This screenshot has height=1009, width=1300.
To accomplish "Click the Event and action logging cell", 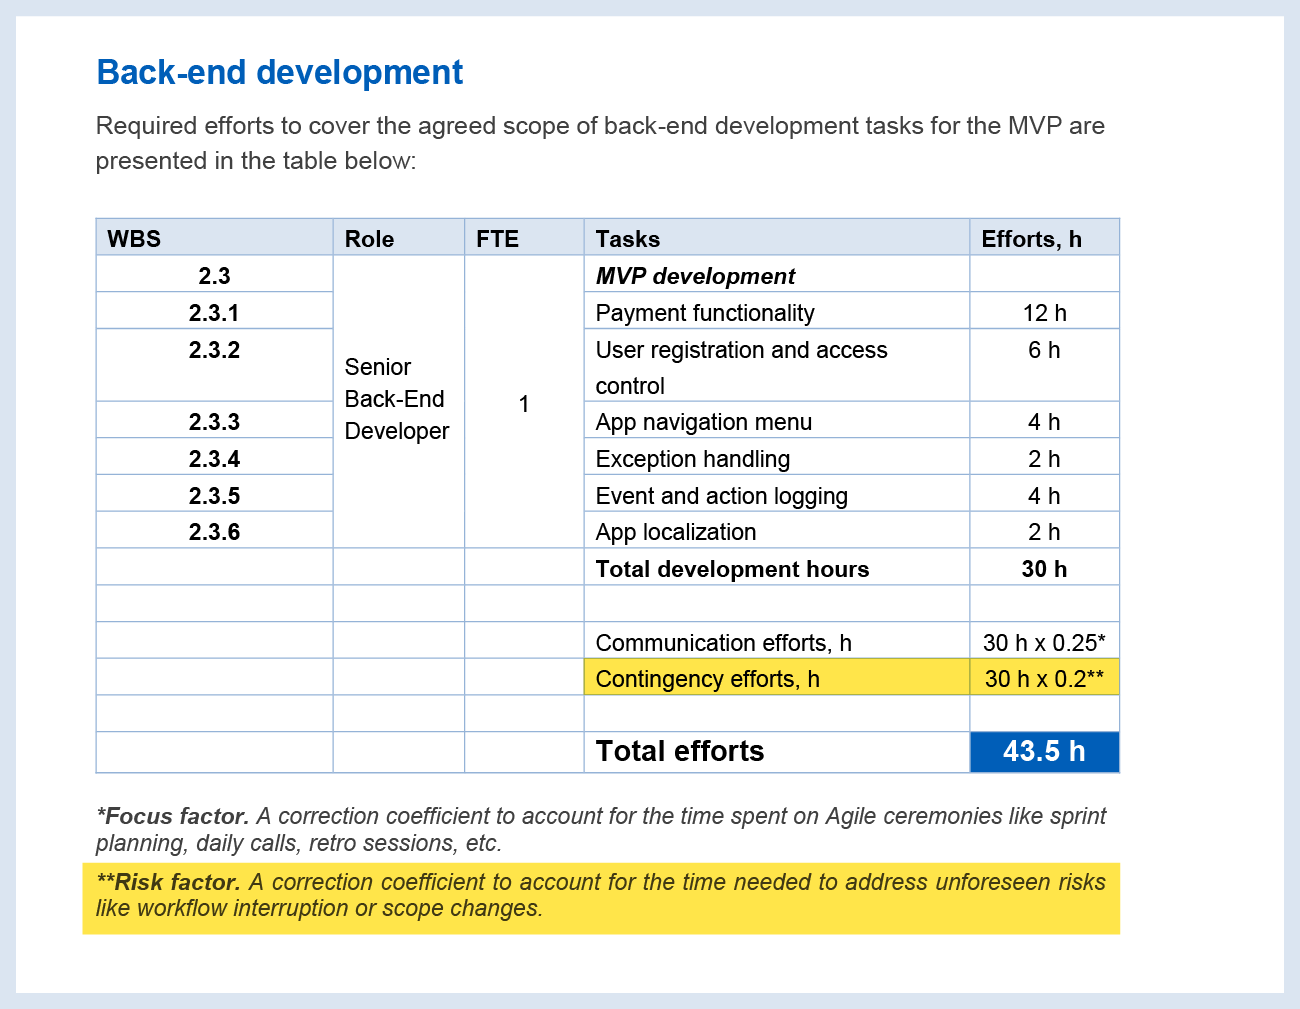I will pos(721,496).
